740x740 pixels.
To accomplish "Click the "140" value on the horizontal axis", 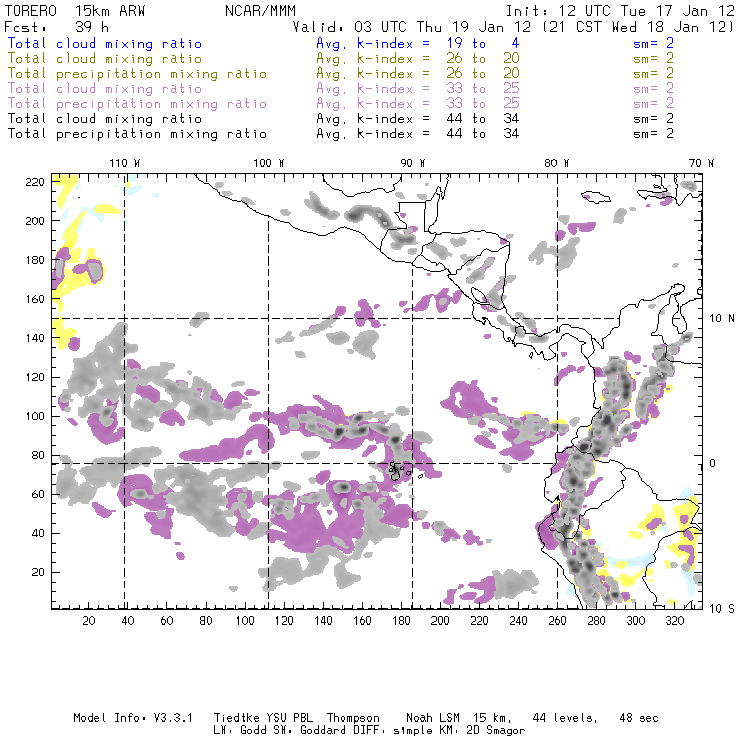I will click(x=323, y=621).
